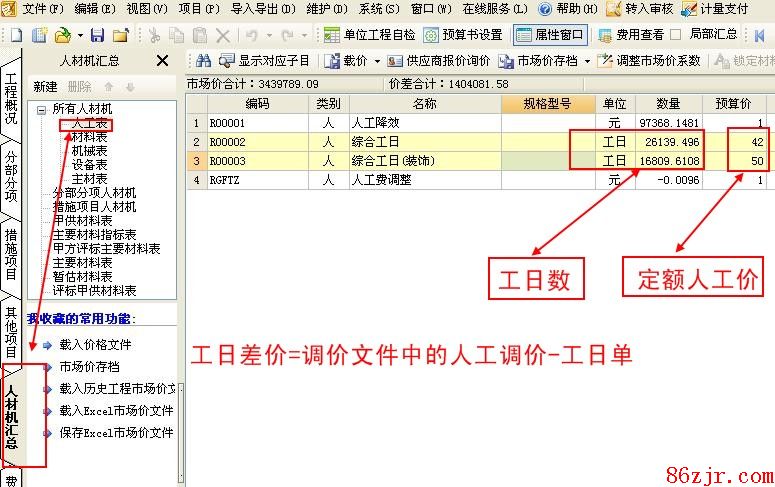Open the 载价 dropdown arrow

[x=377, y=61]
